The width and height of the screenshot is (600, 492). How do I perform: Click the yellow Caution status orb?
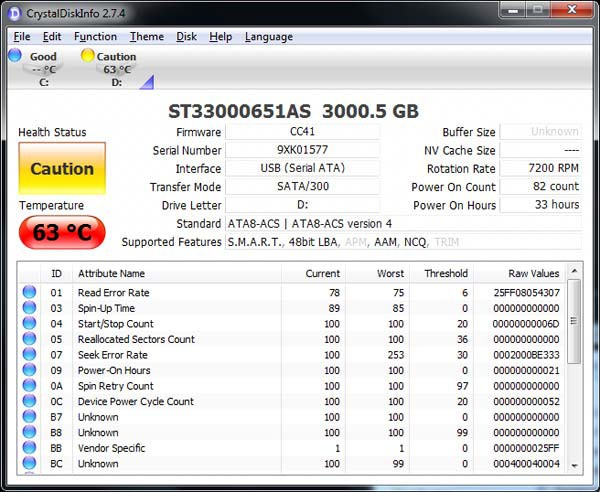click(88, 55)
